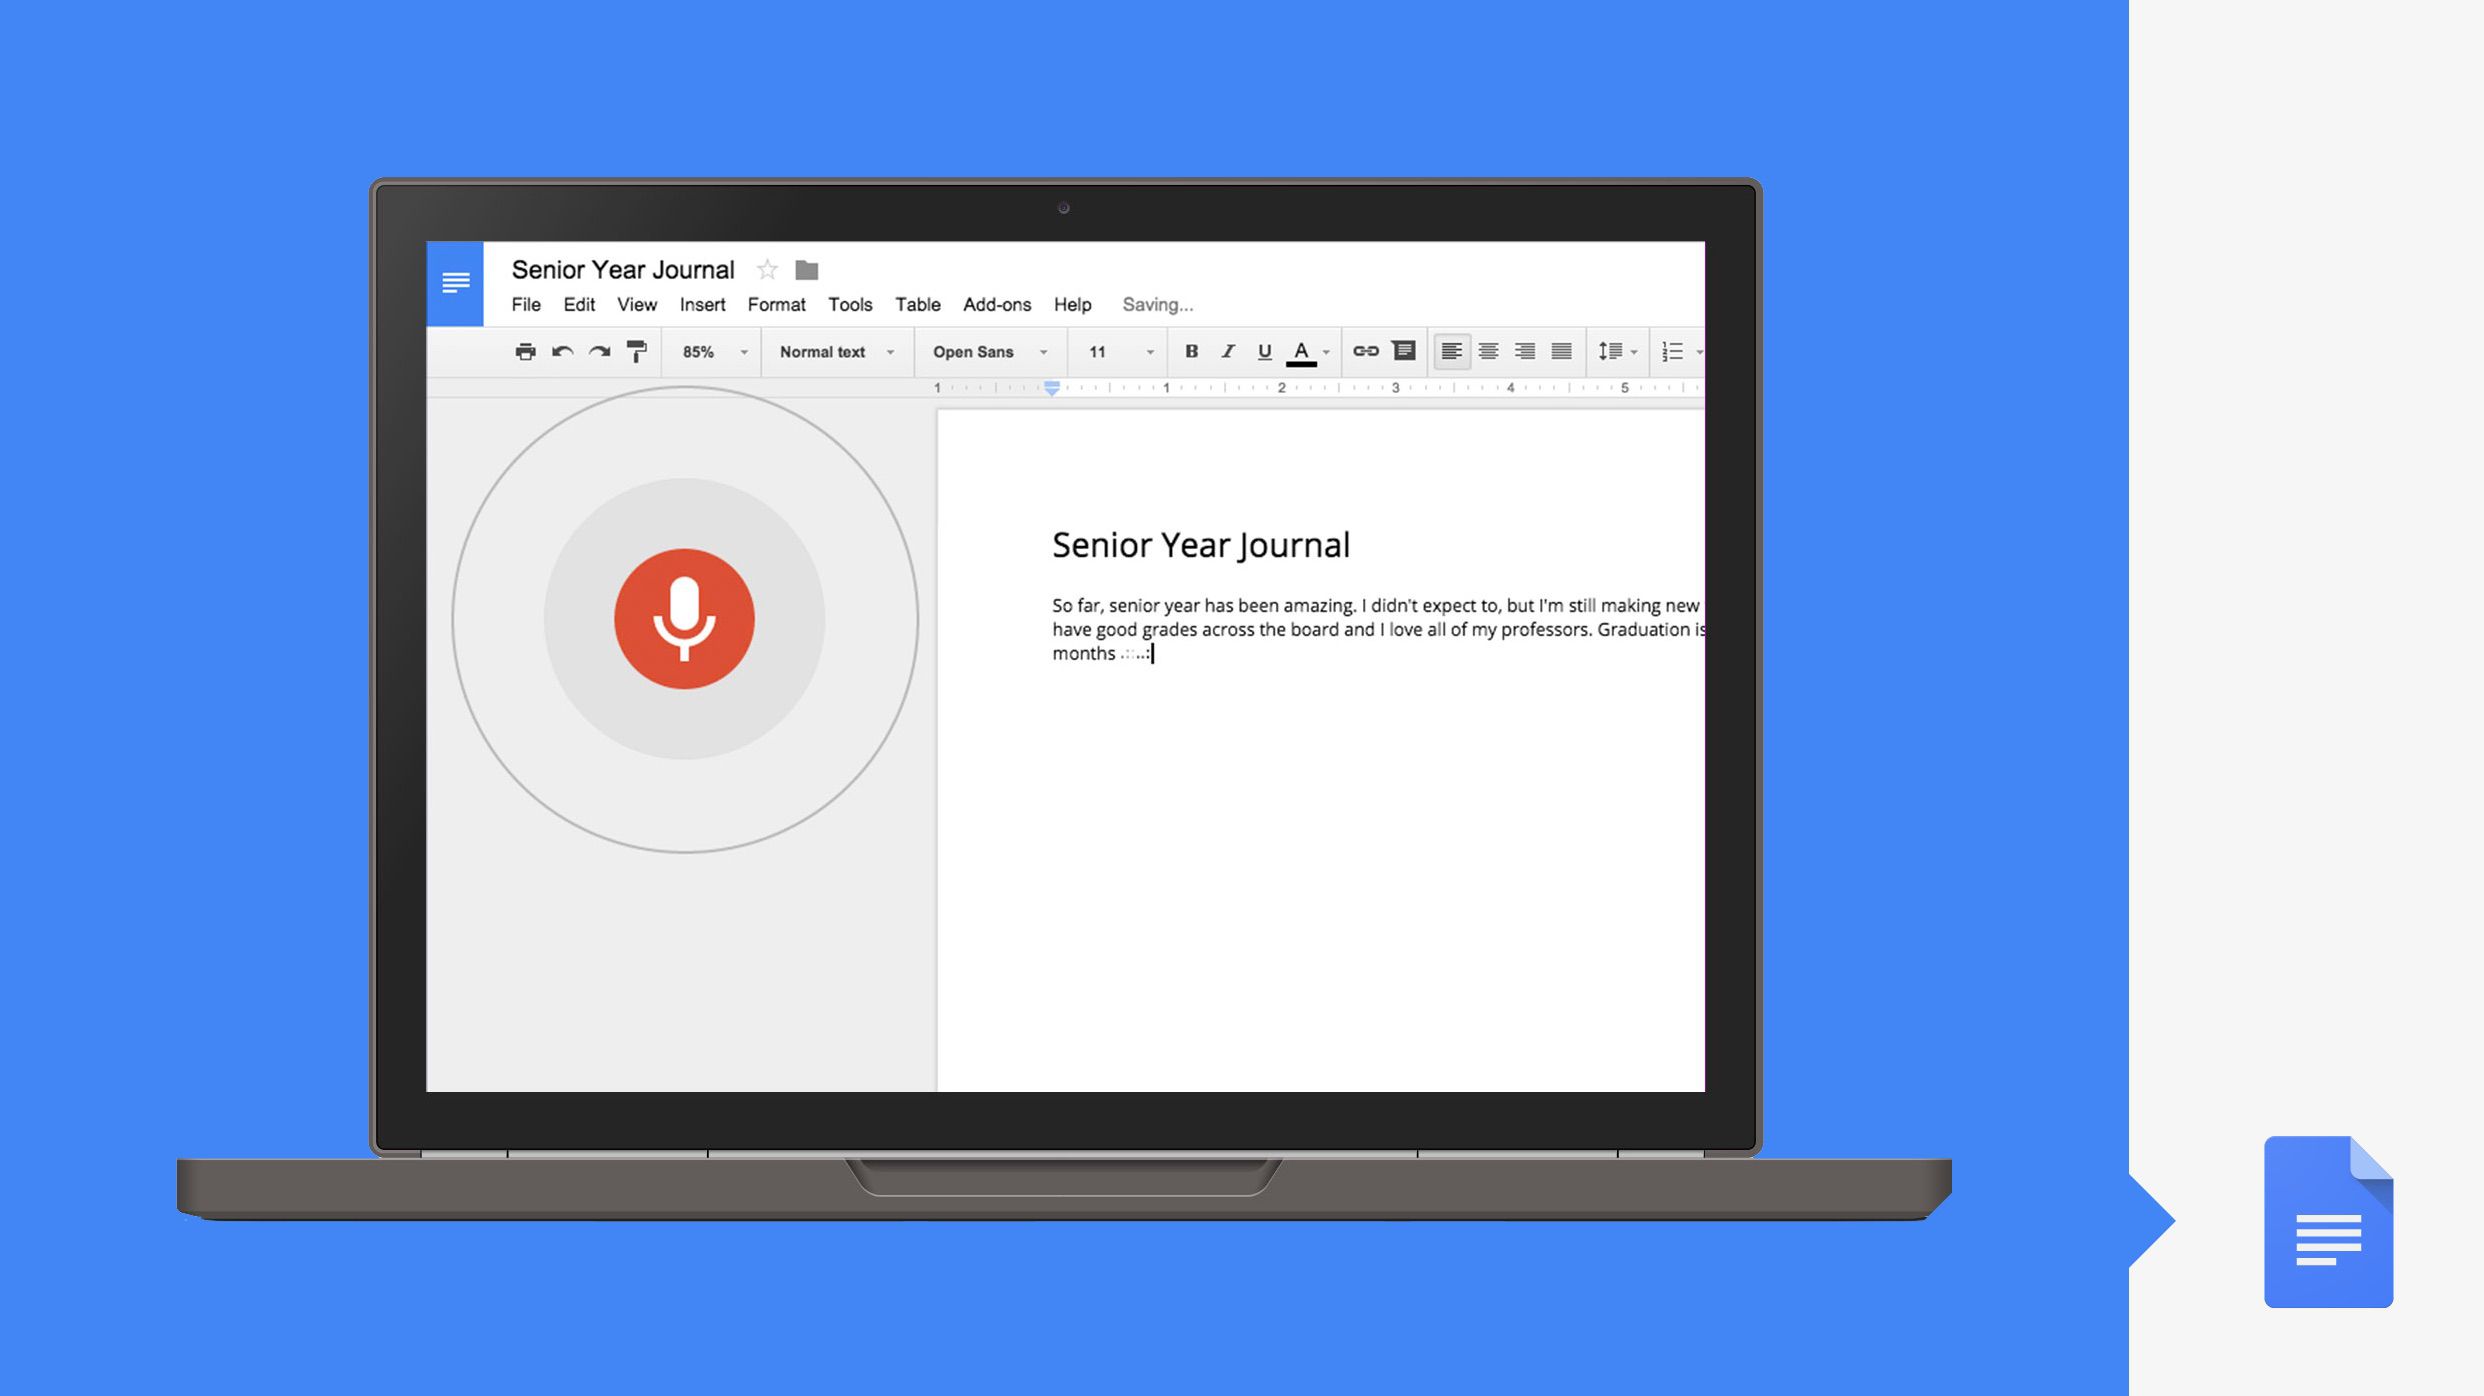Click the text alignment center button
The height and width of the screenshot is (1396, 2484).
tap(1481, 352)
